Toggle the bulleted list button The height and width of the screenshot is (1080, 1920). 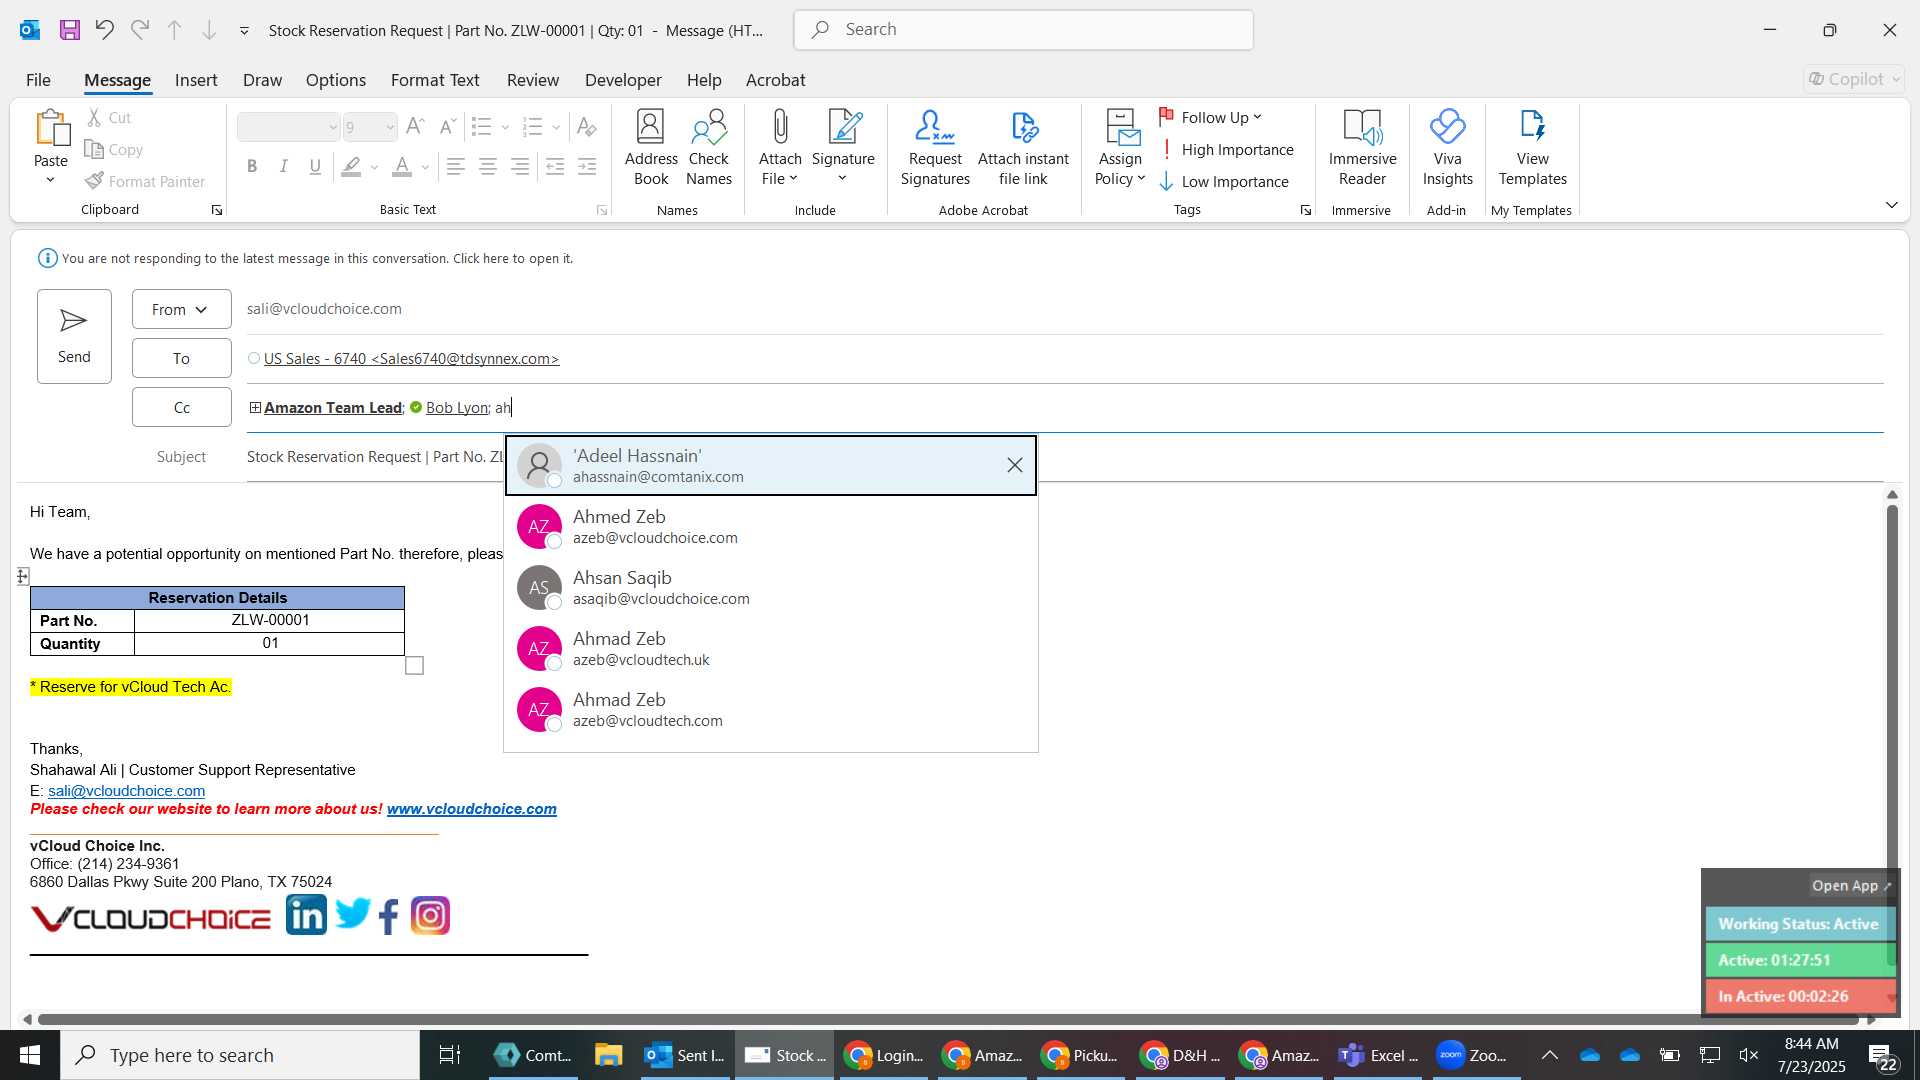pos(482,127)
